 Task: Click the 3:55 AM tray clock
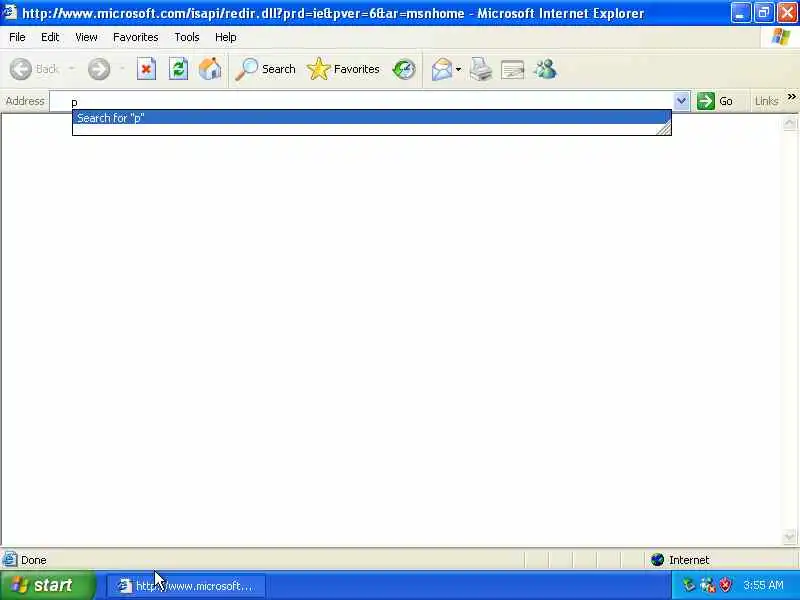(763, 585)
